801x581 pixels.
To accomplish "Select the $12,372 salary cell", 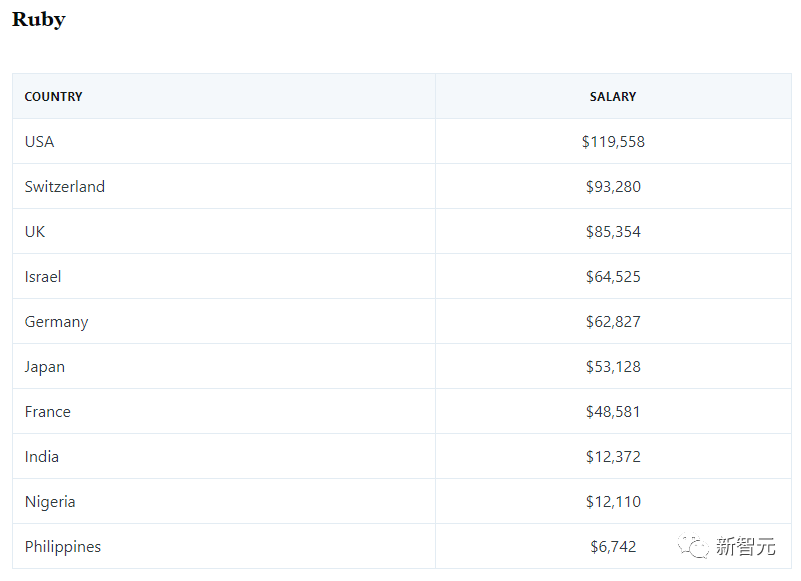I will (613, 457).
